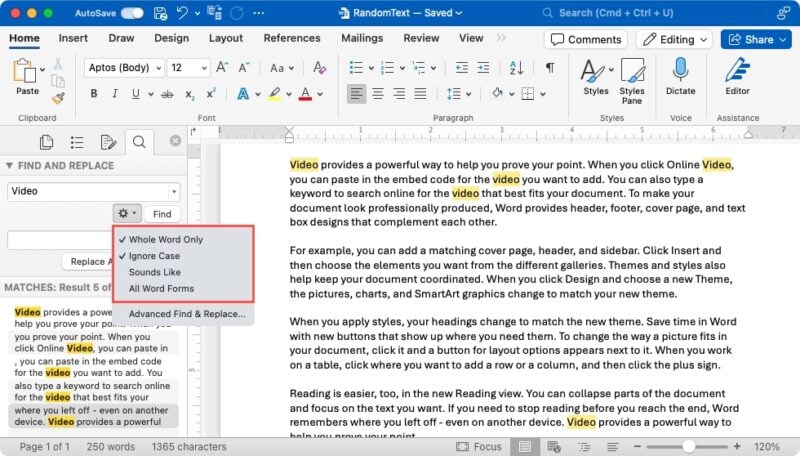Click font color red A swatch
800x456 pixels.
click(x=305, y=94)
